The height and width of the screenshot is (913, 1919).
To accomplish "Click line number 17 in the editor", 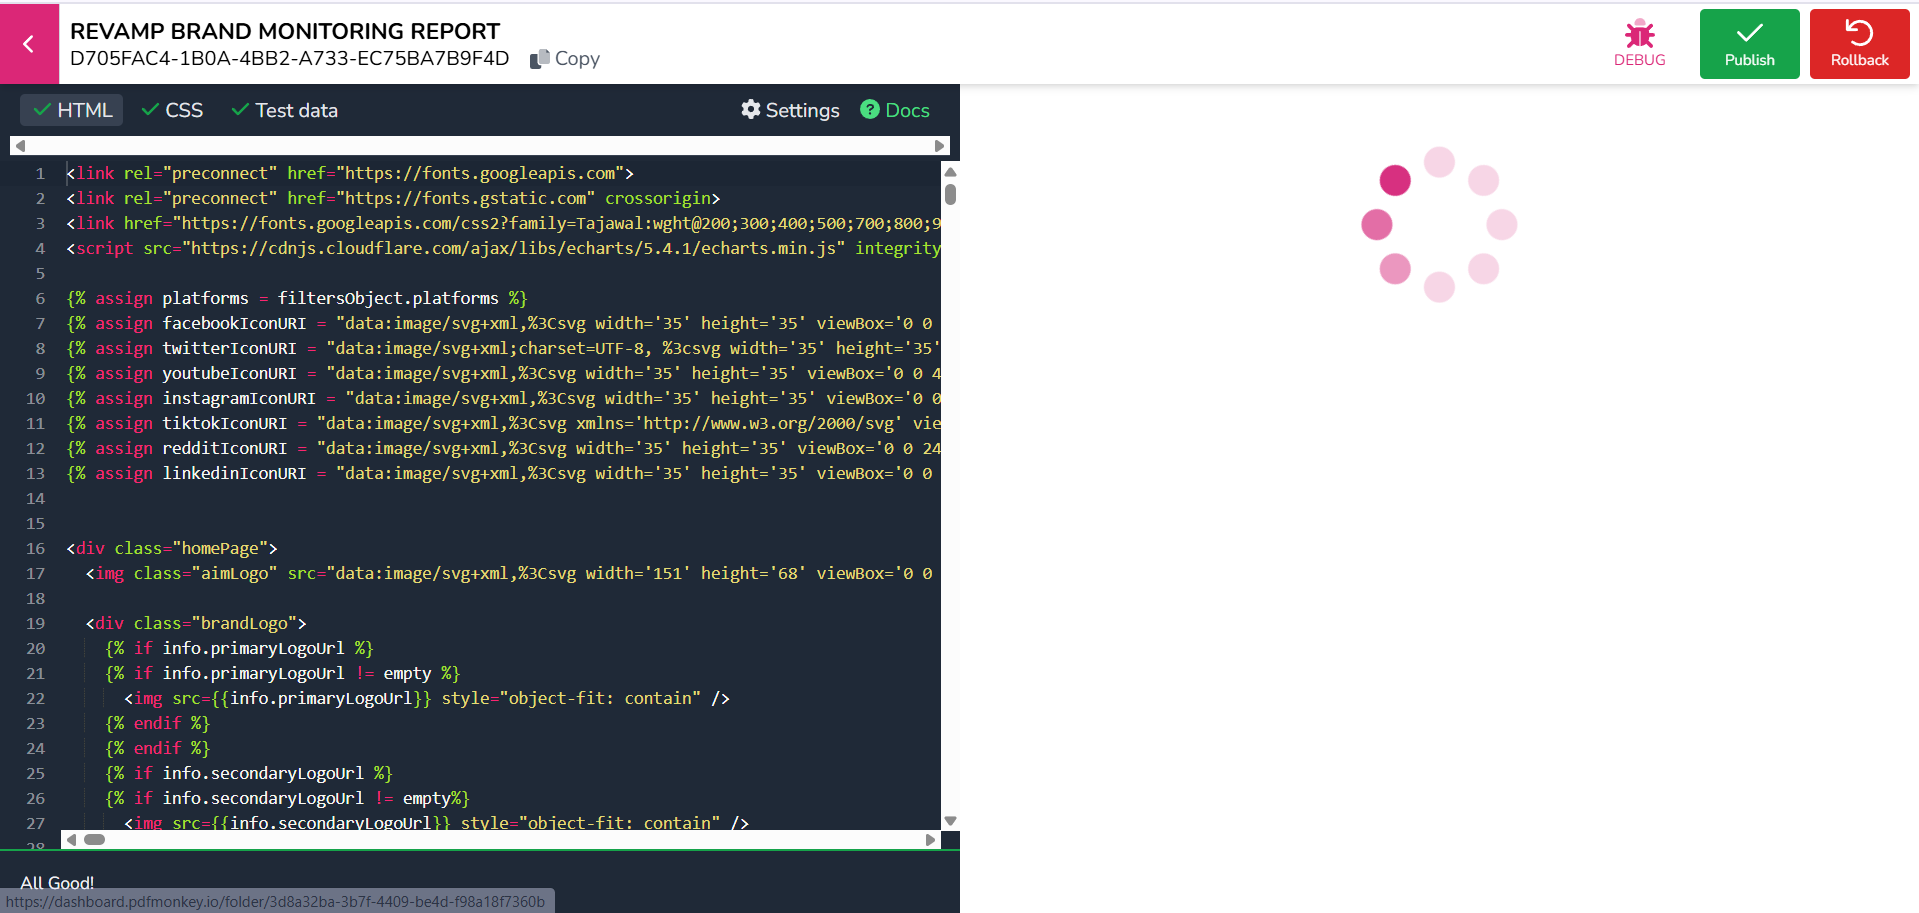I will click(x=35, y=573).
